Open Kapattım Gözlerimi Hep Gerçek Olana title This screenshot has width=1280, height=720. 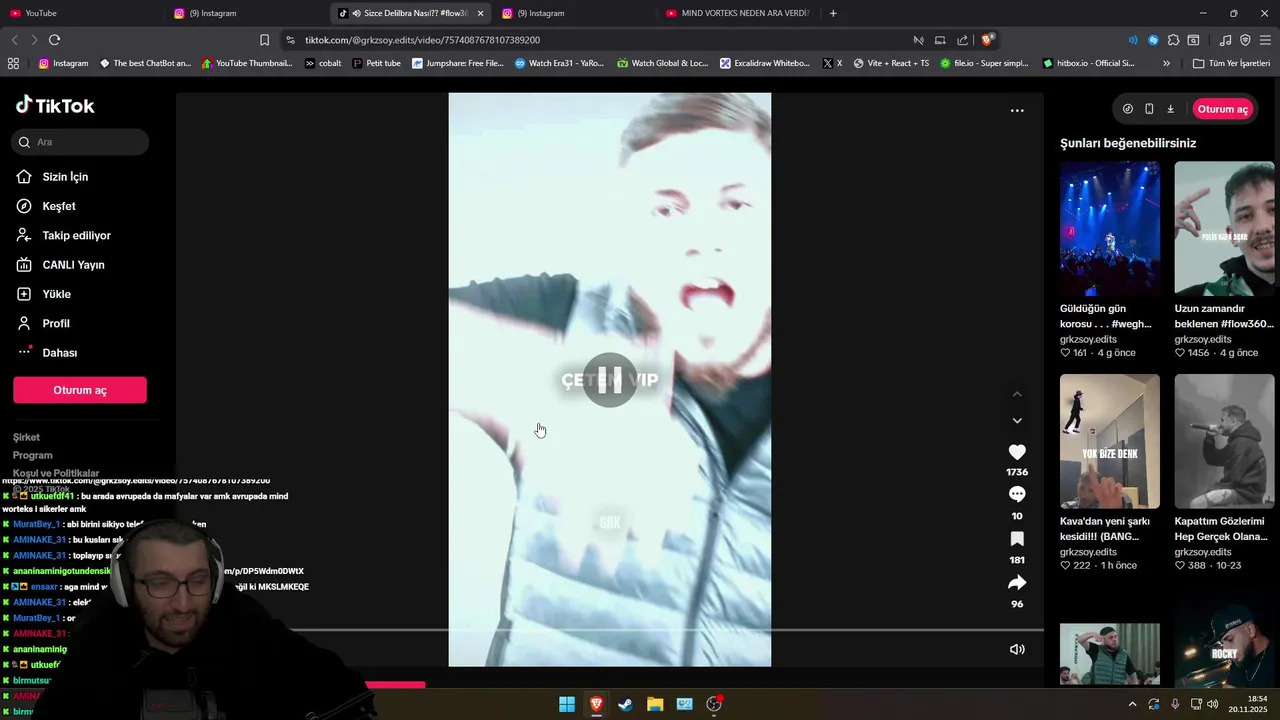(x=1221, y=529)
